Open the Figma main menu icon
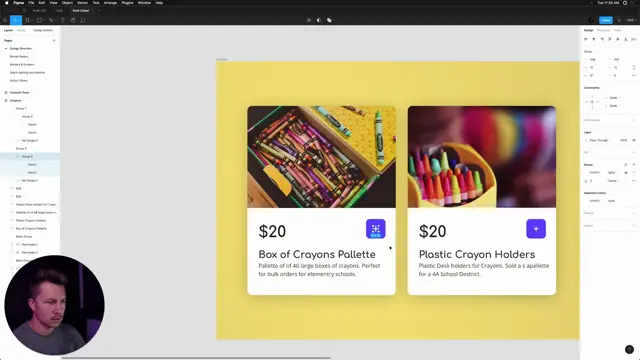 point(5,20)
